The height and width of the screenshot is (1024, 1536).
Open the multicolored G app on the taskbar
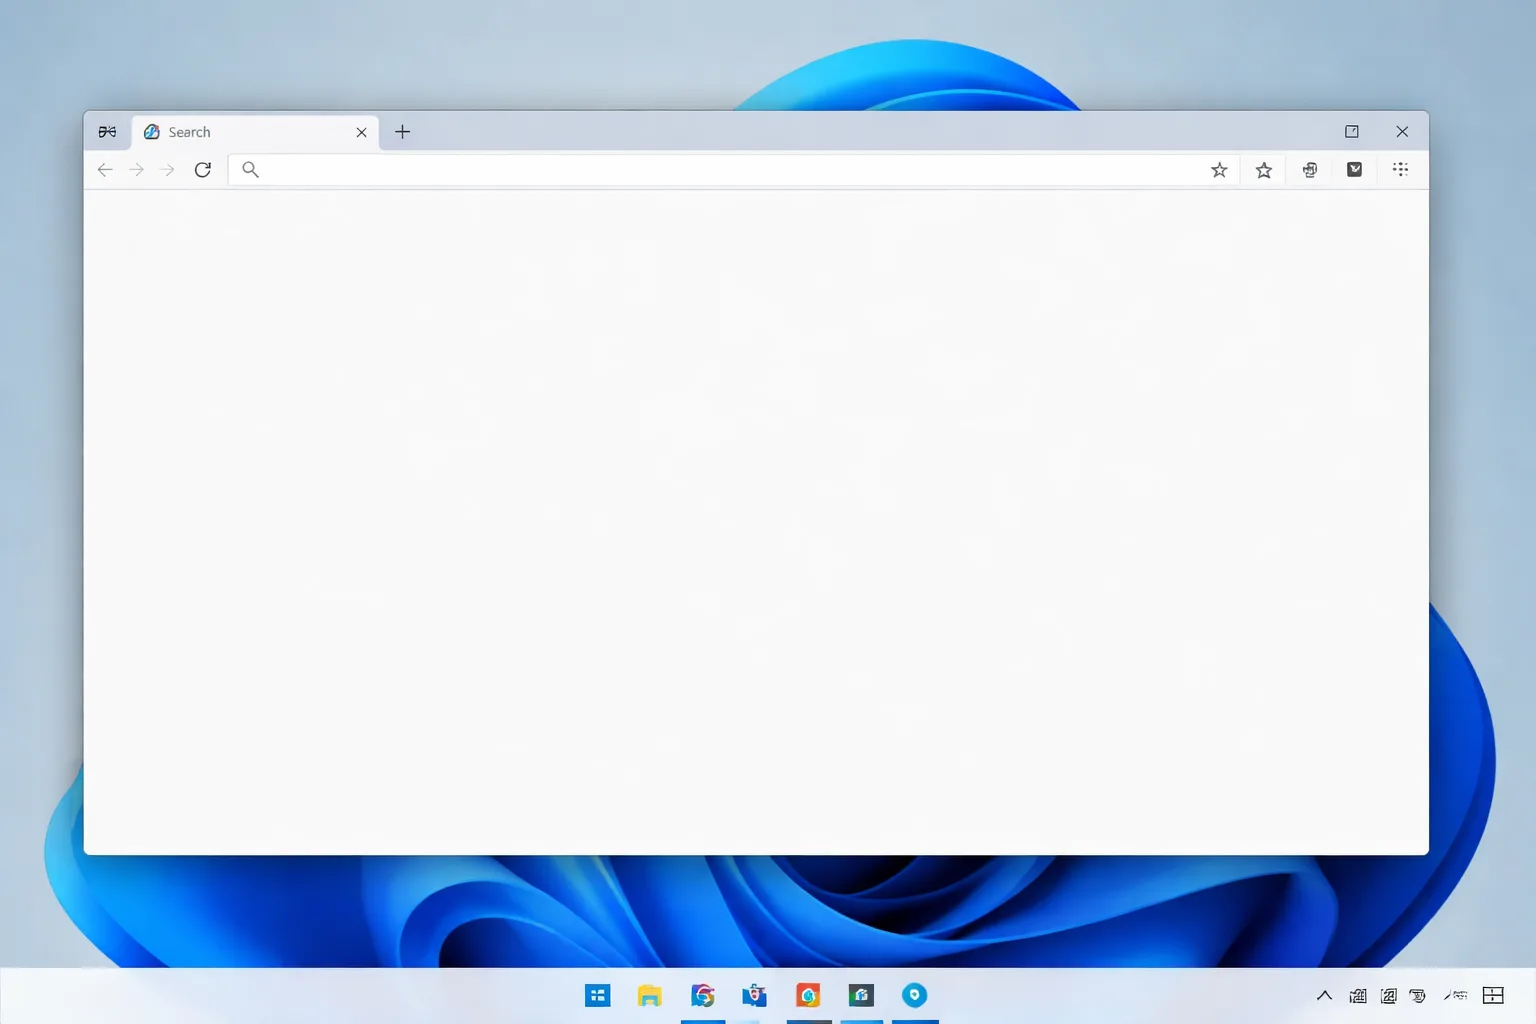[703, 995]
